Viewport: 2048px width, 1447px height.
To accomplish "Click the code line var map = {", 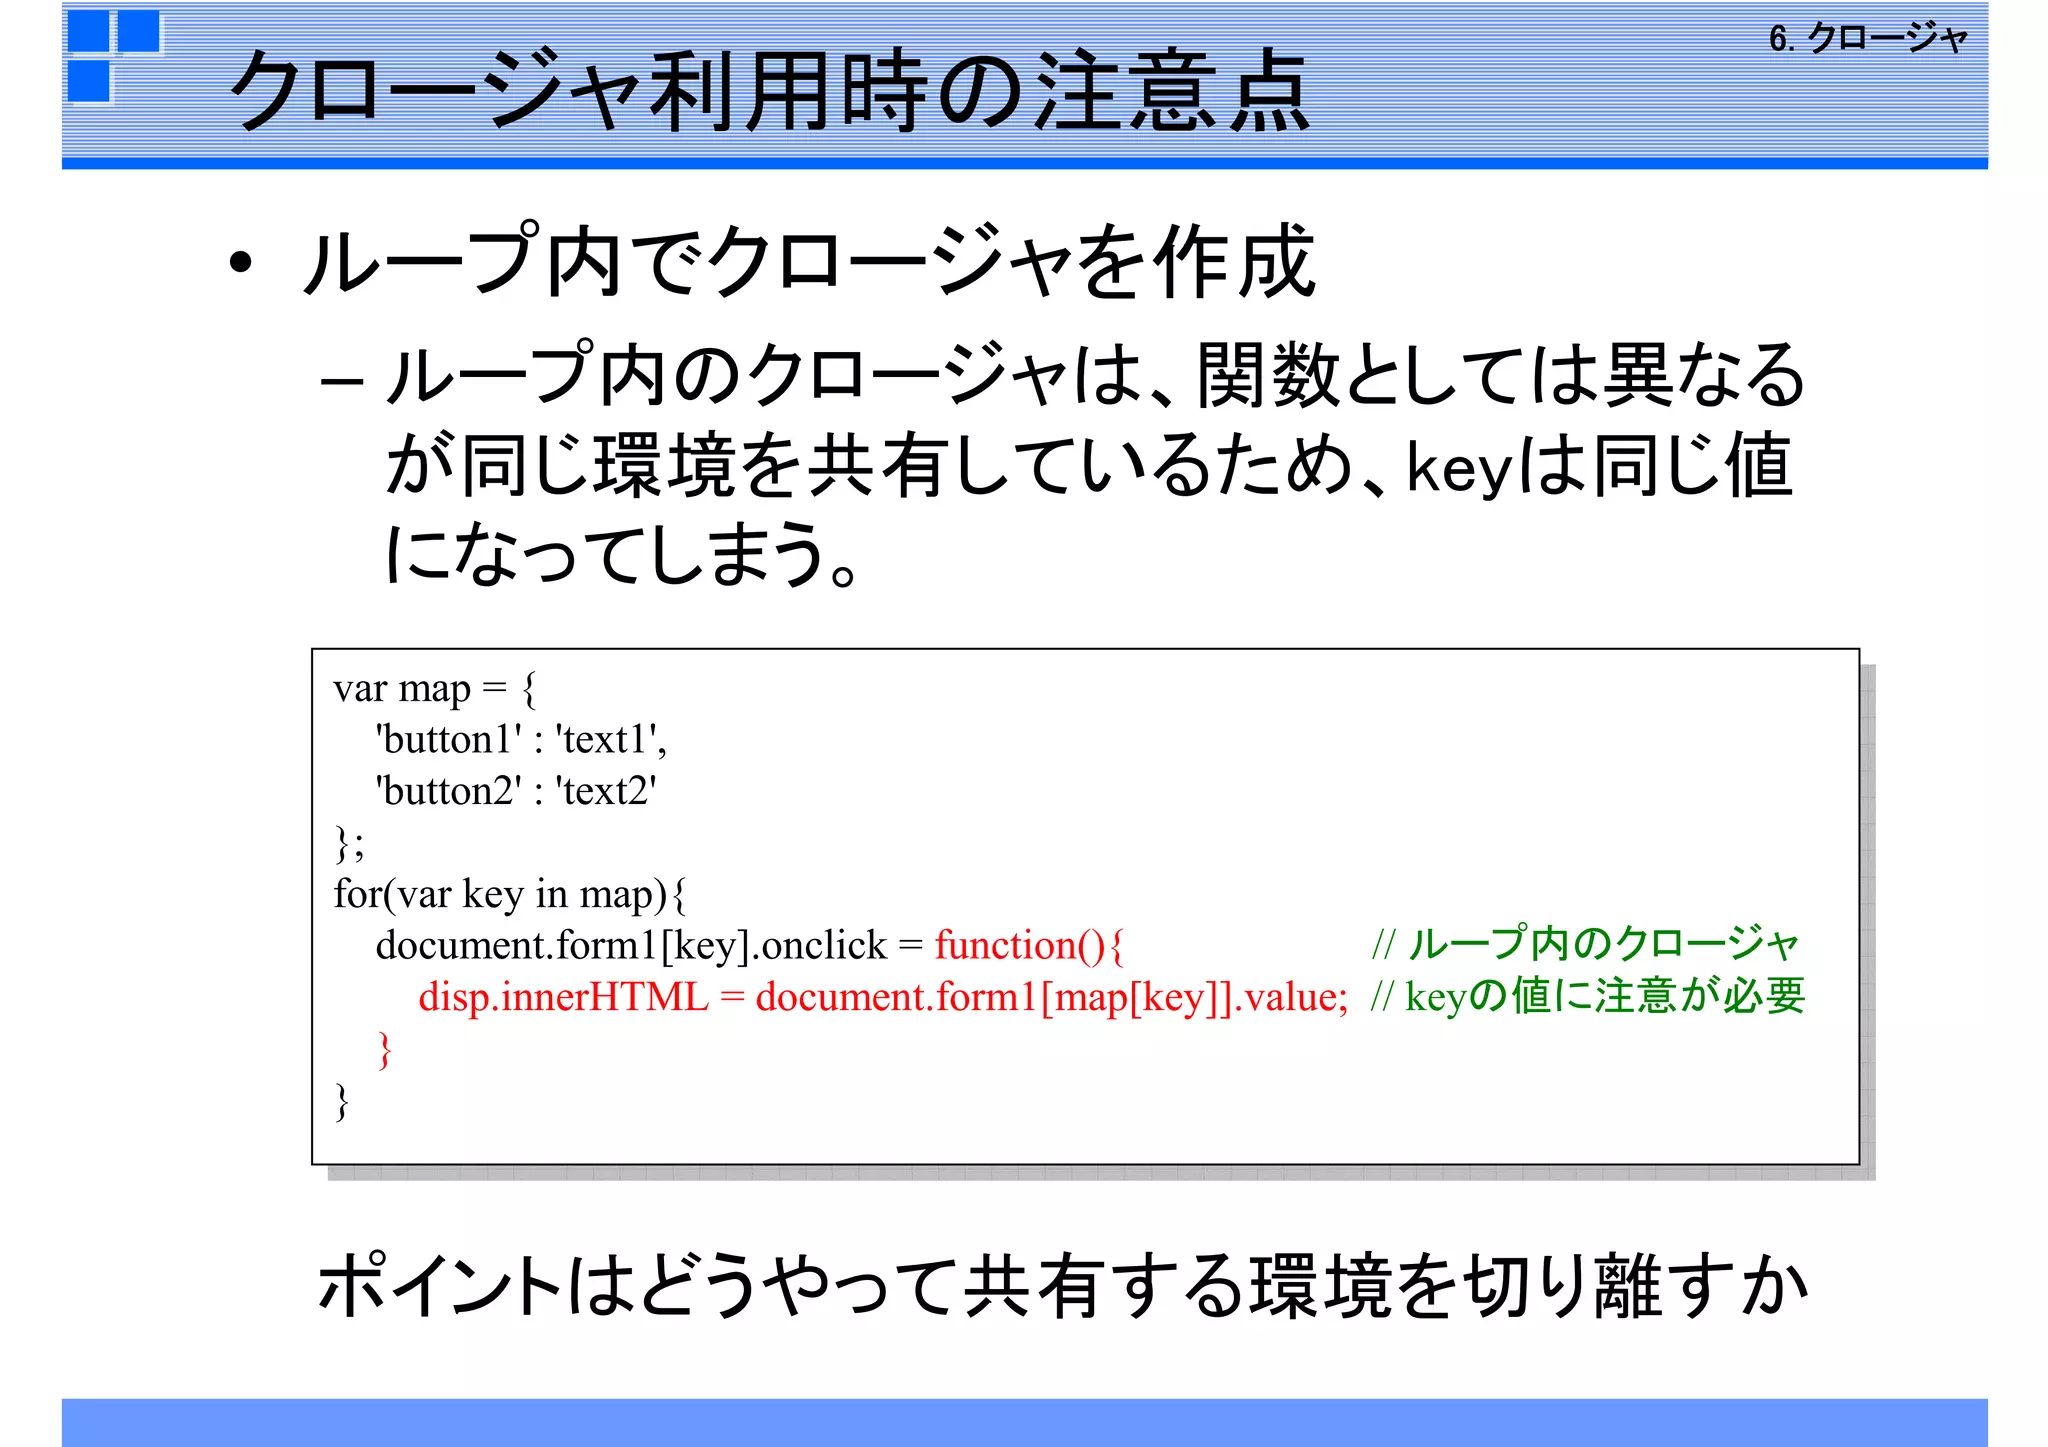I will tap(435, 689).
